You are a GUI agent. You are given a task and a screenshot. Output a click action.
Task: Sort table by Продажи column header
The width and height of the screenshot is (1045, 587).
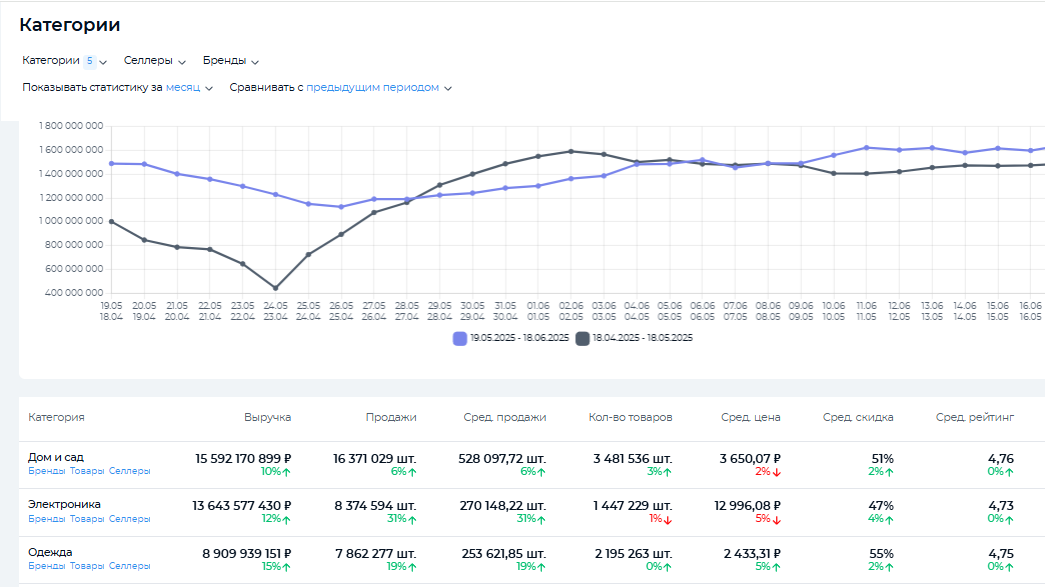(390, 417)
